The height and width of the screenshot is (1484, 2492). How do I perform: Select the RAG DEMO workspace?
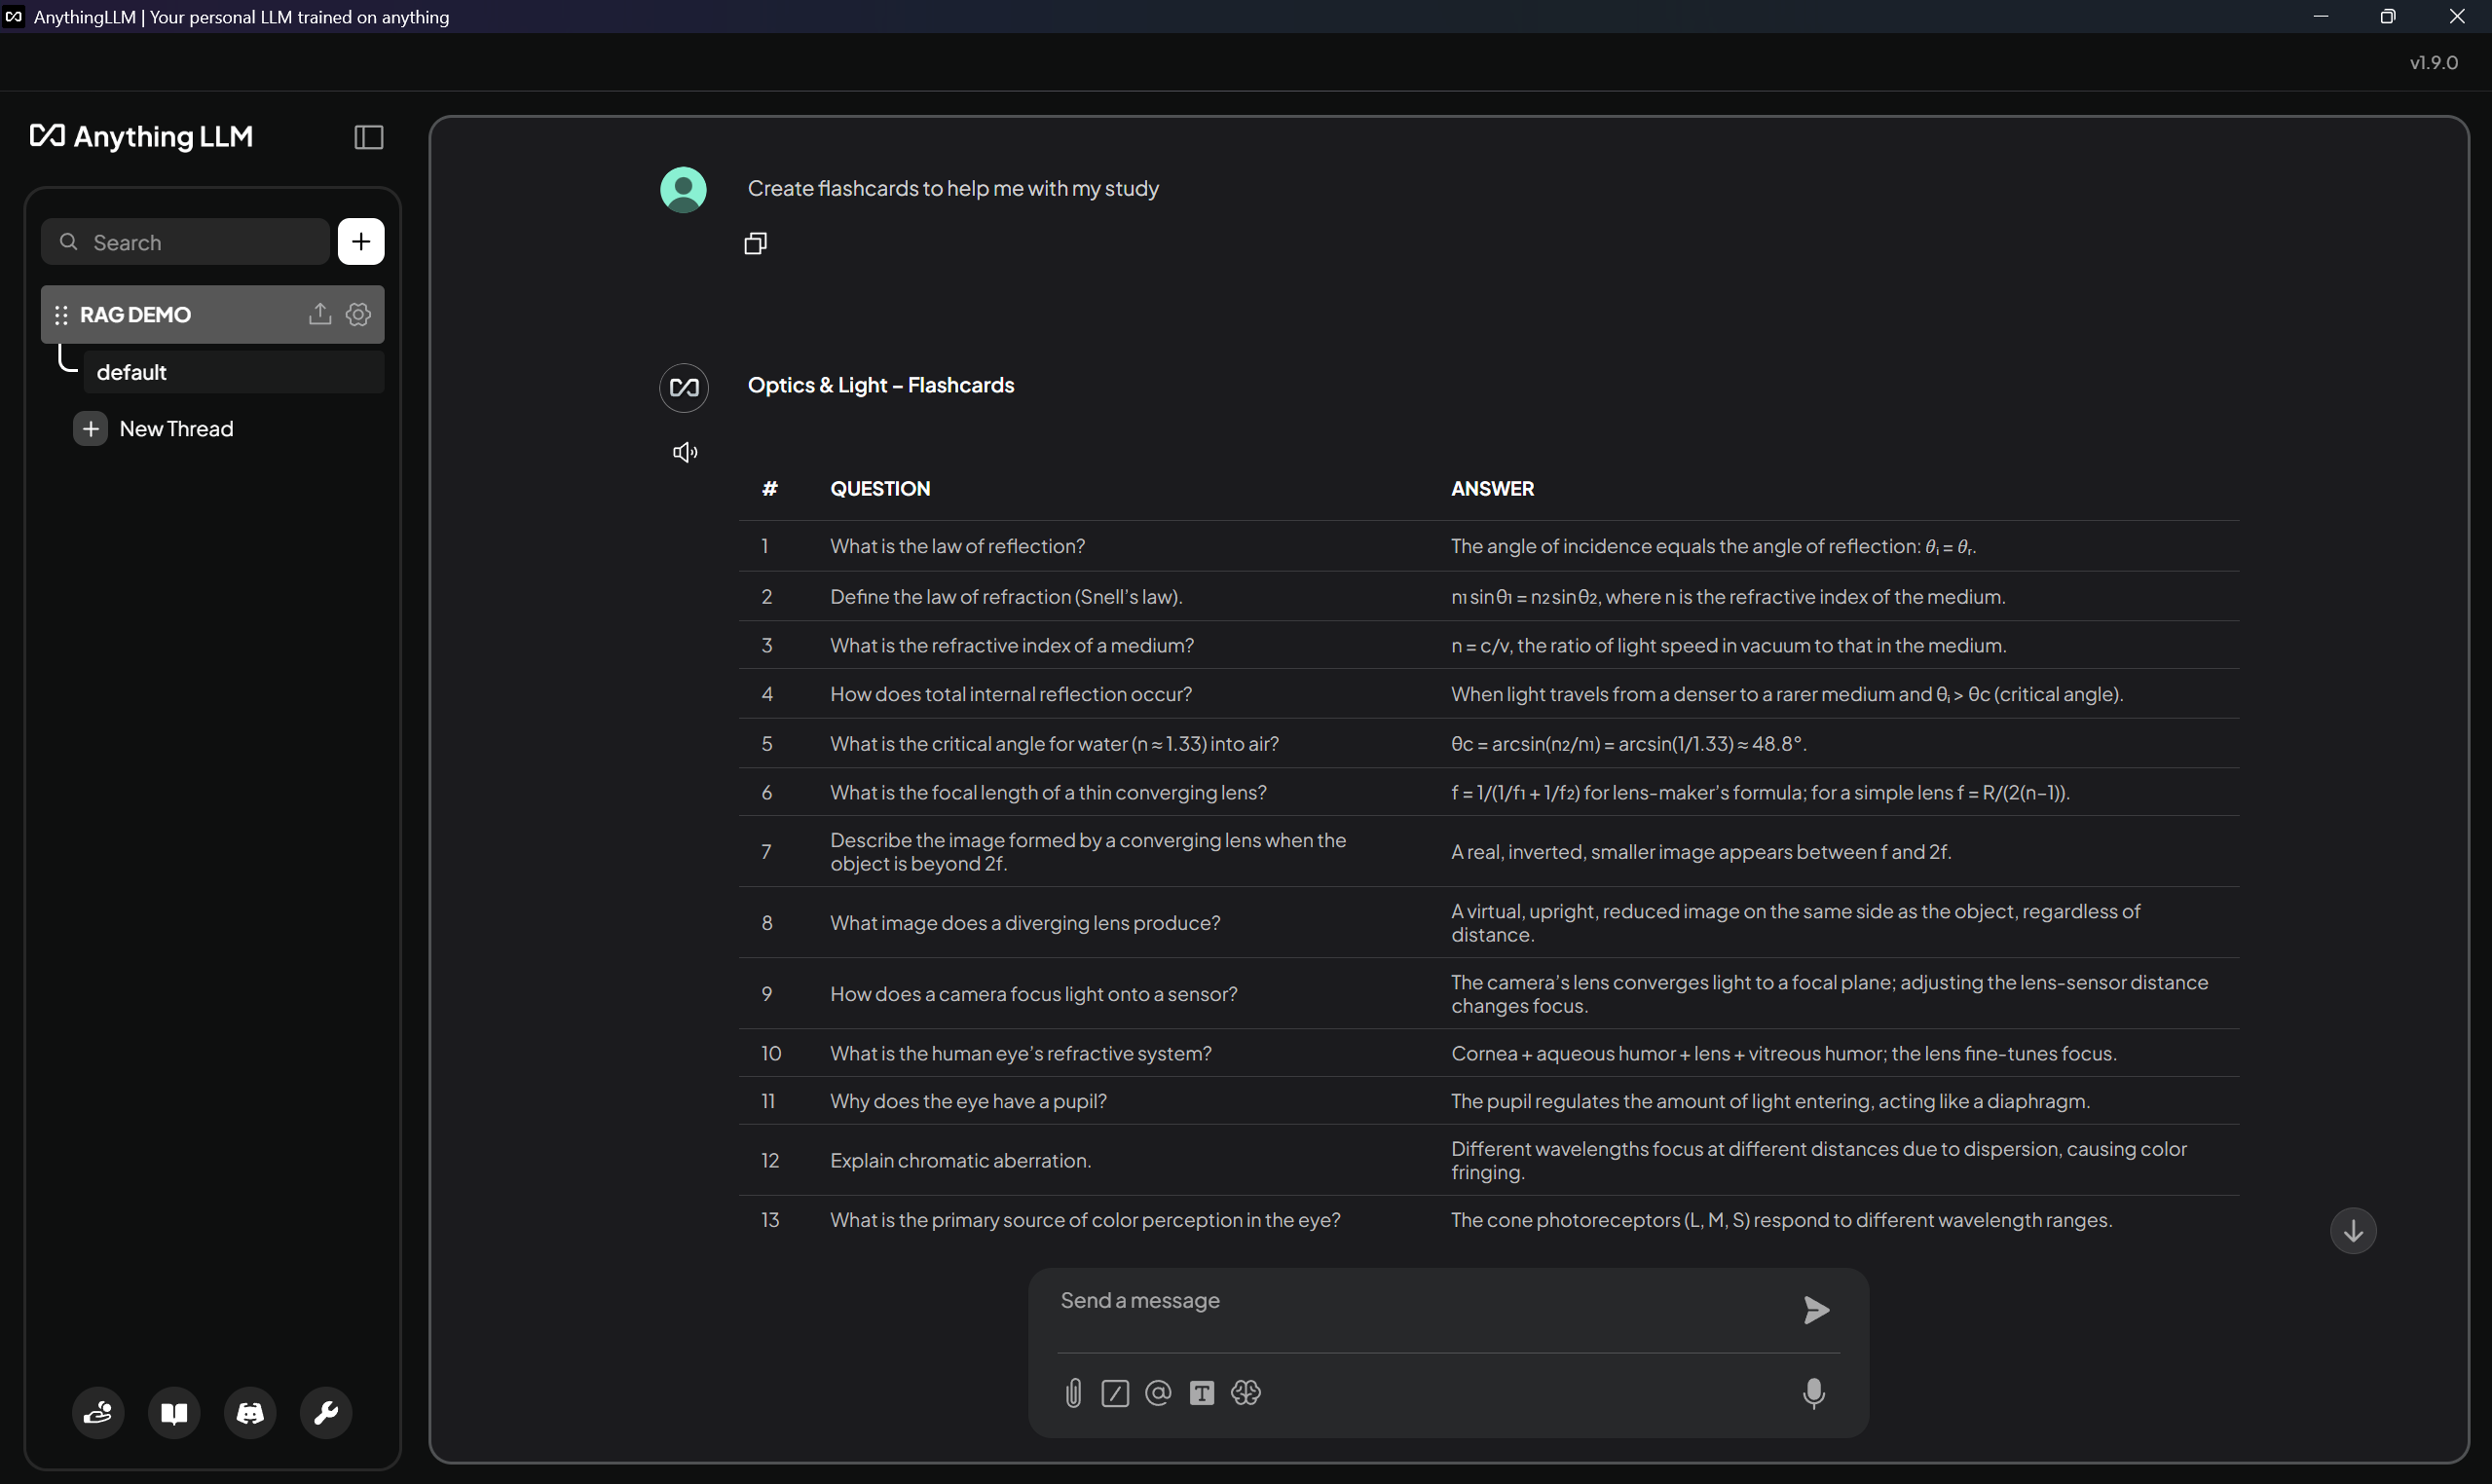(136, 315)
